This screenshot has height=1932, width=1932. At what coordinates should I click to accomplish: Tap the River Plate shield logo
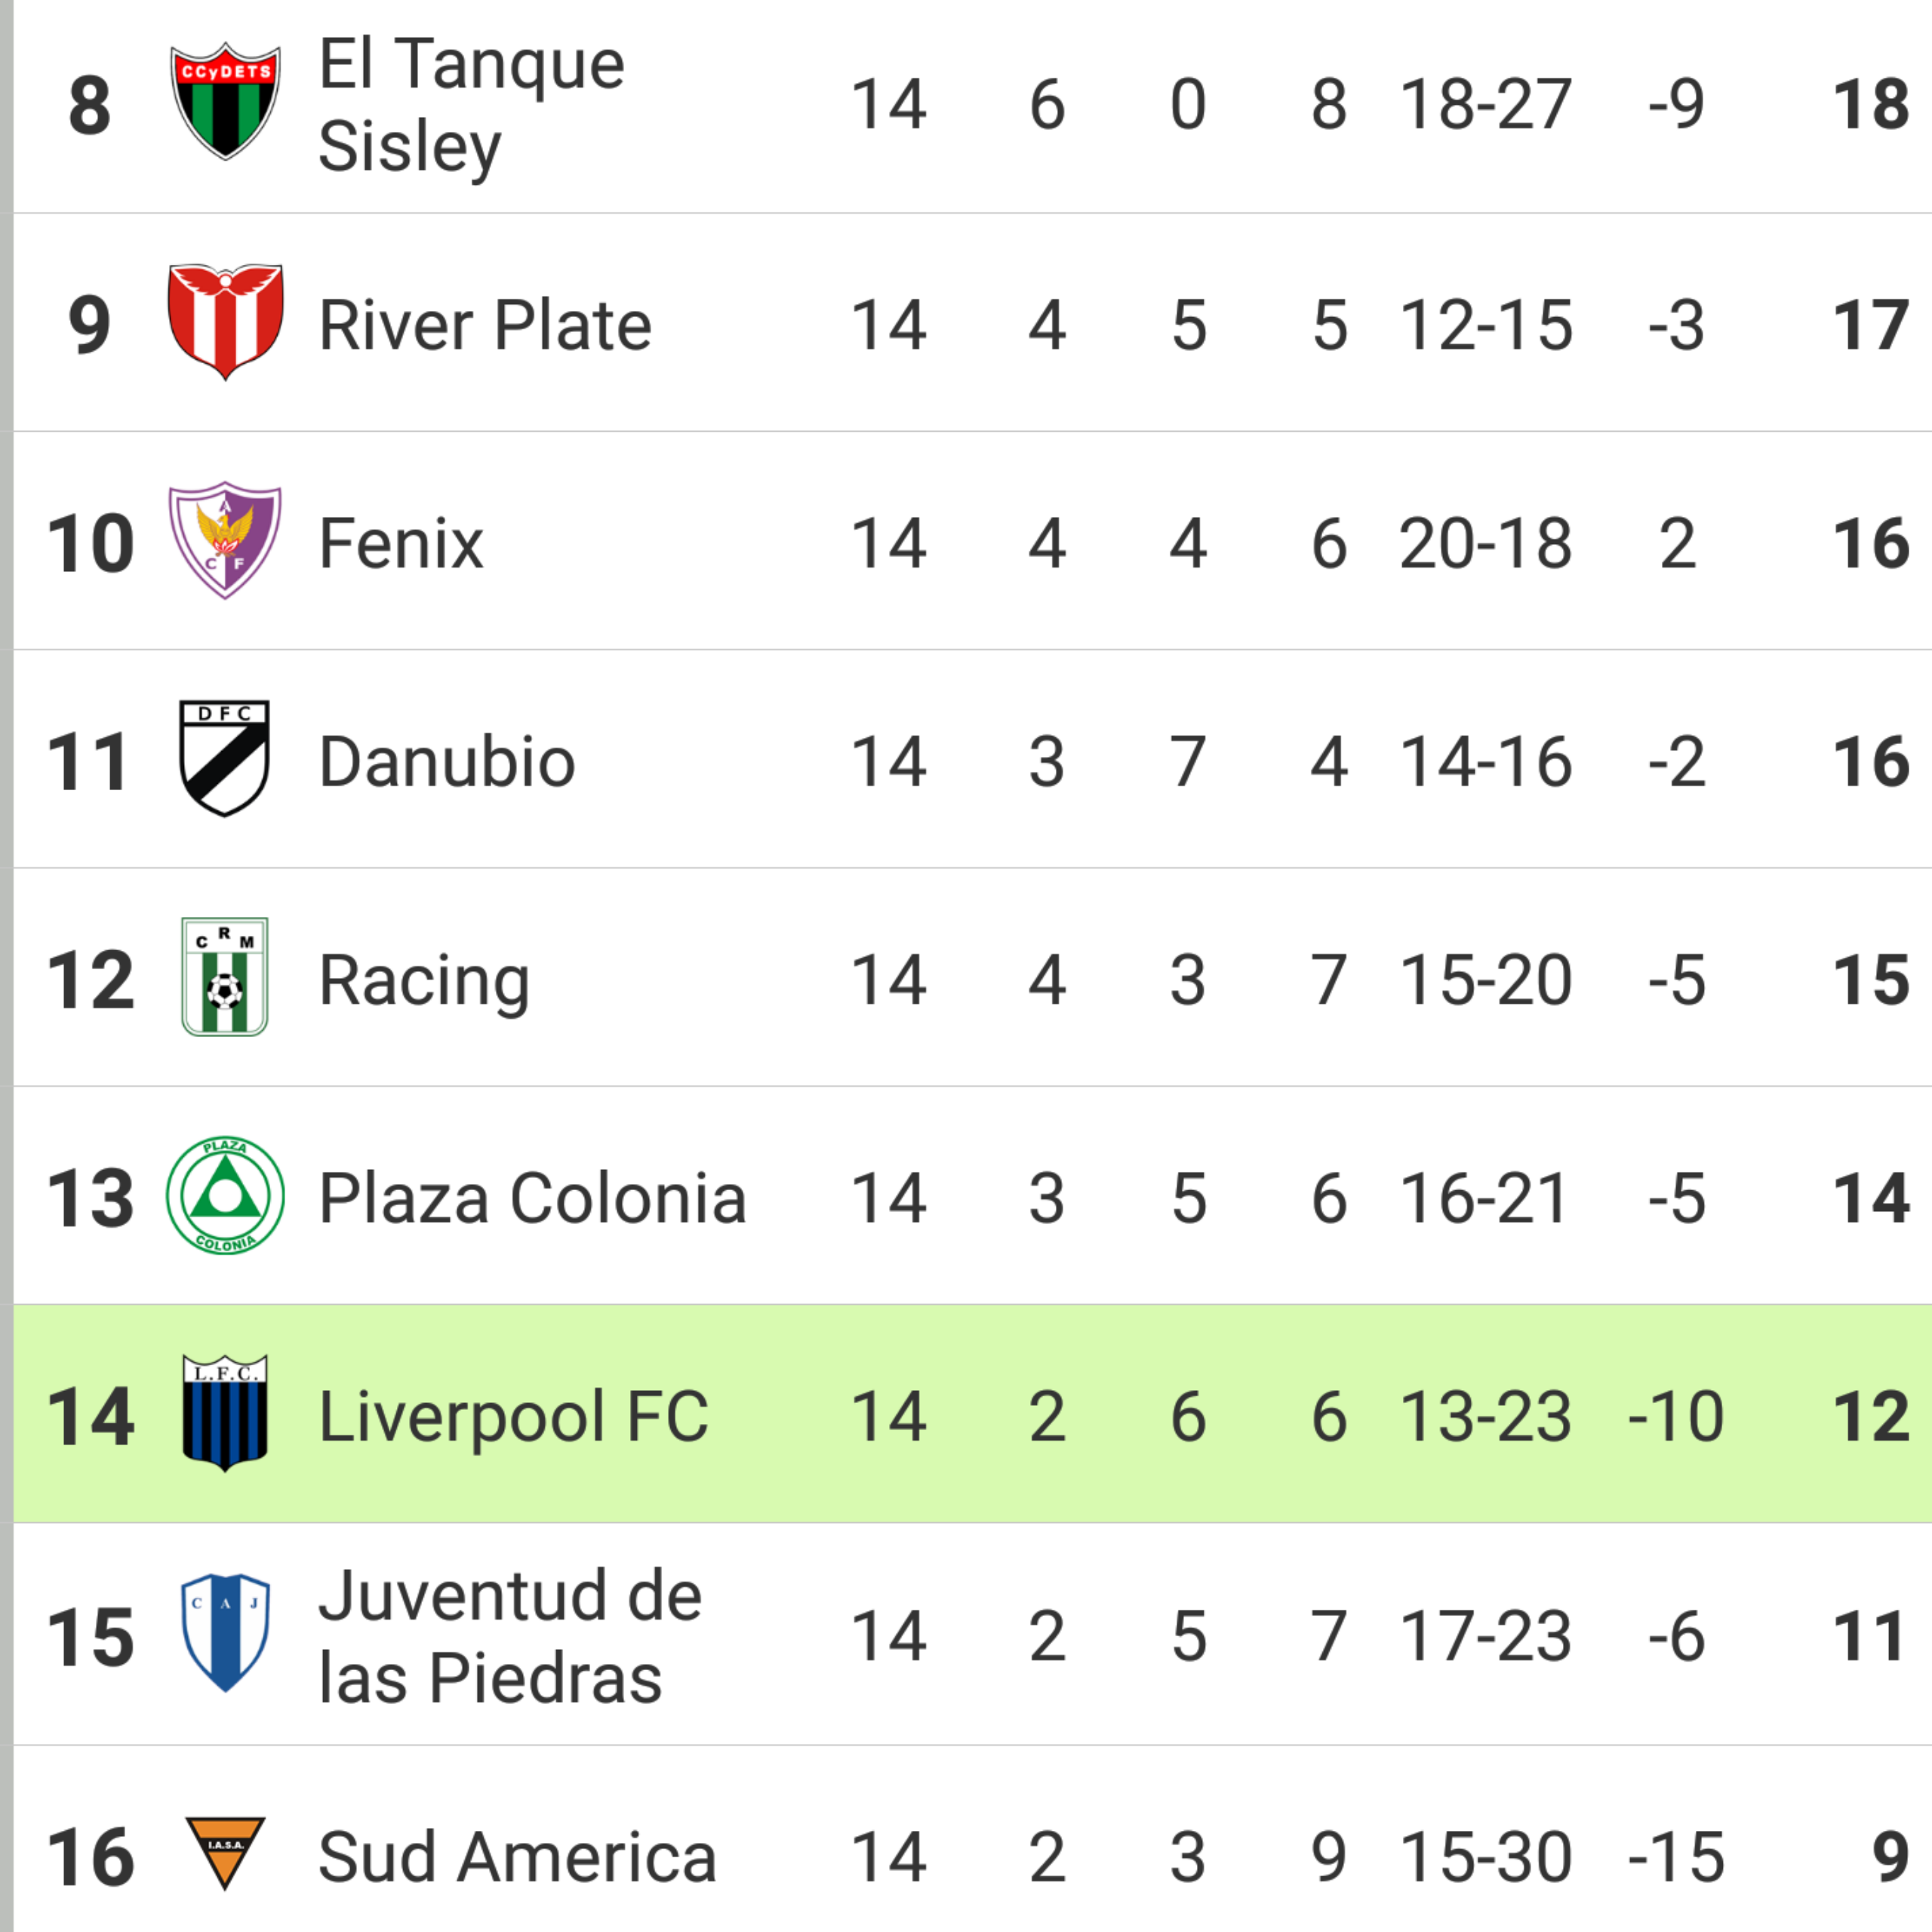[225, 321]
